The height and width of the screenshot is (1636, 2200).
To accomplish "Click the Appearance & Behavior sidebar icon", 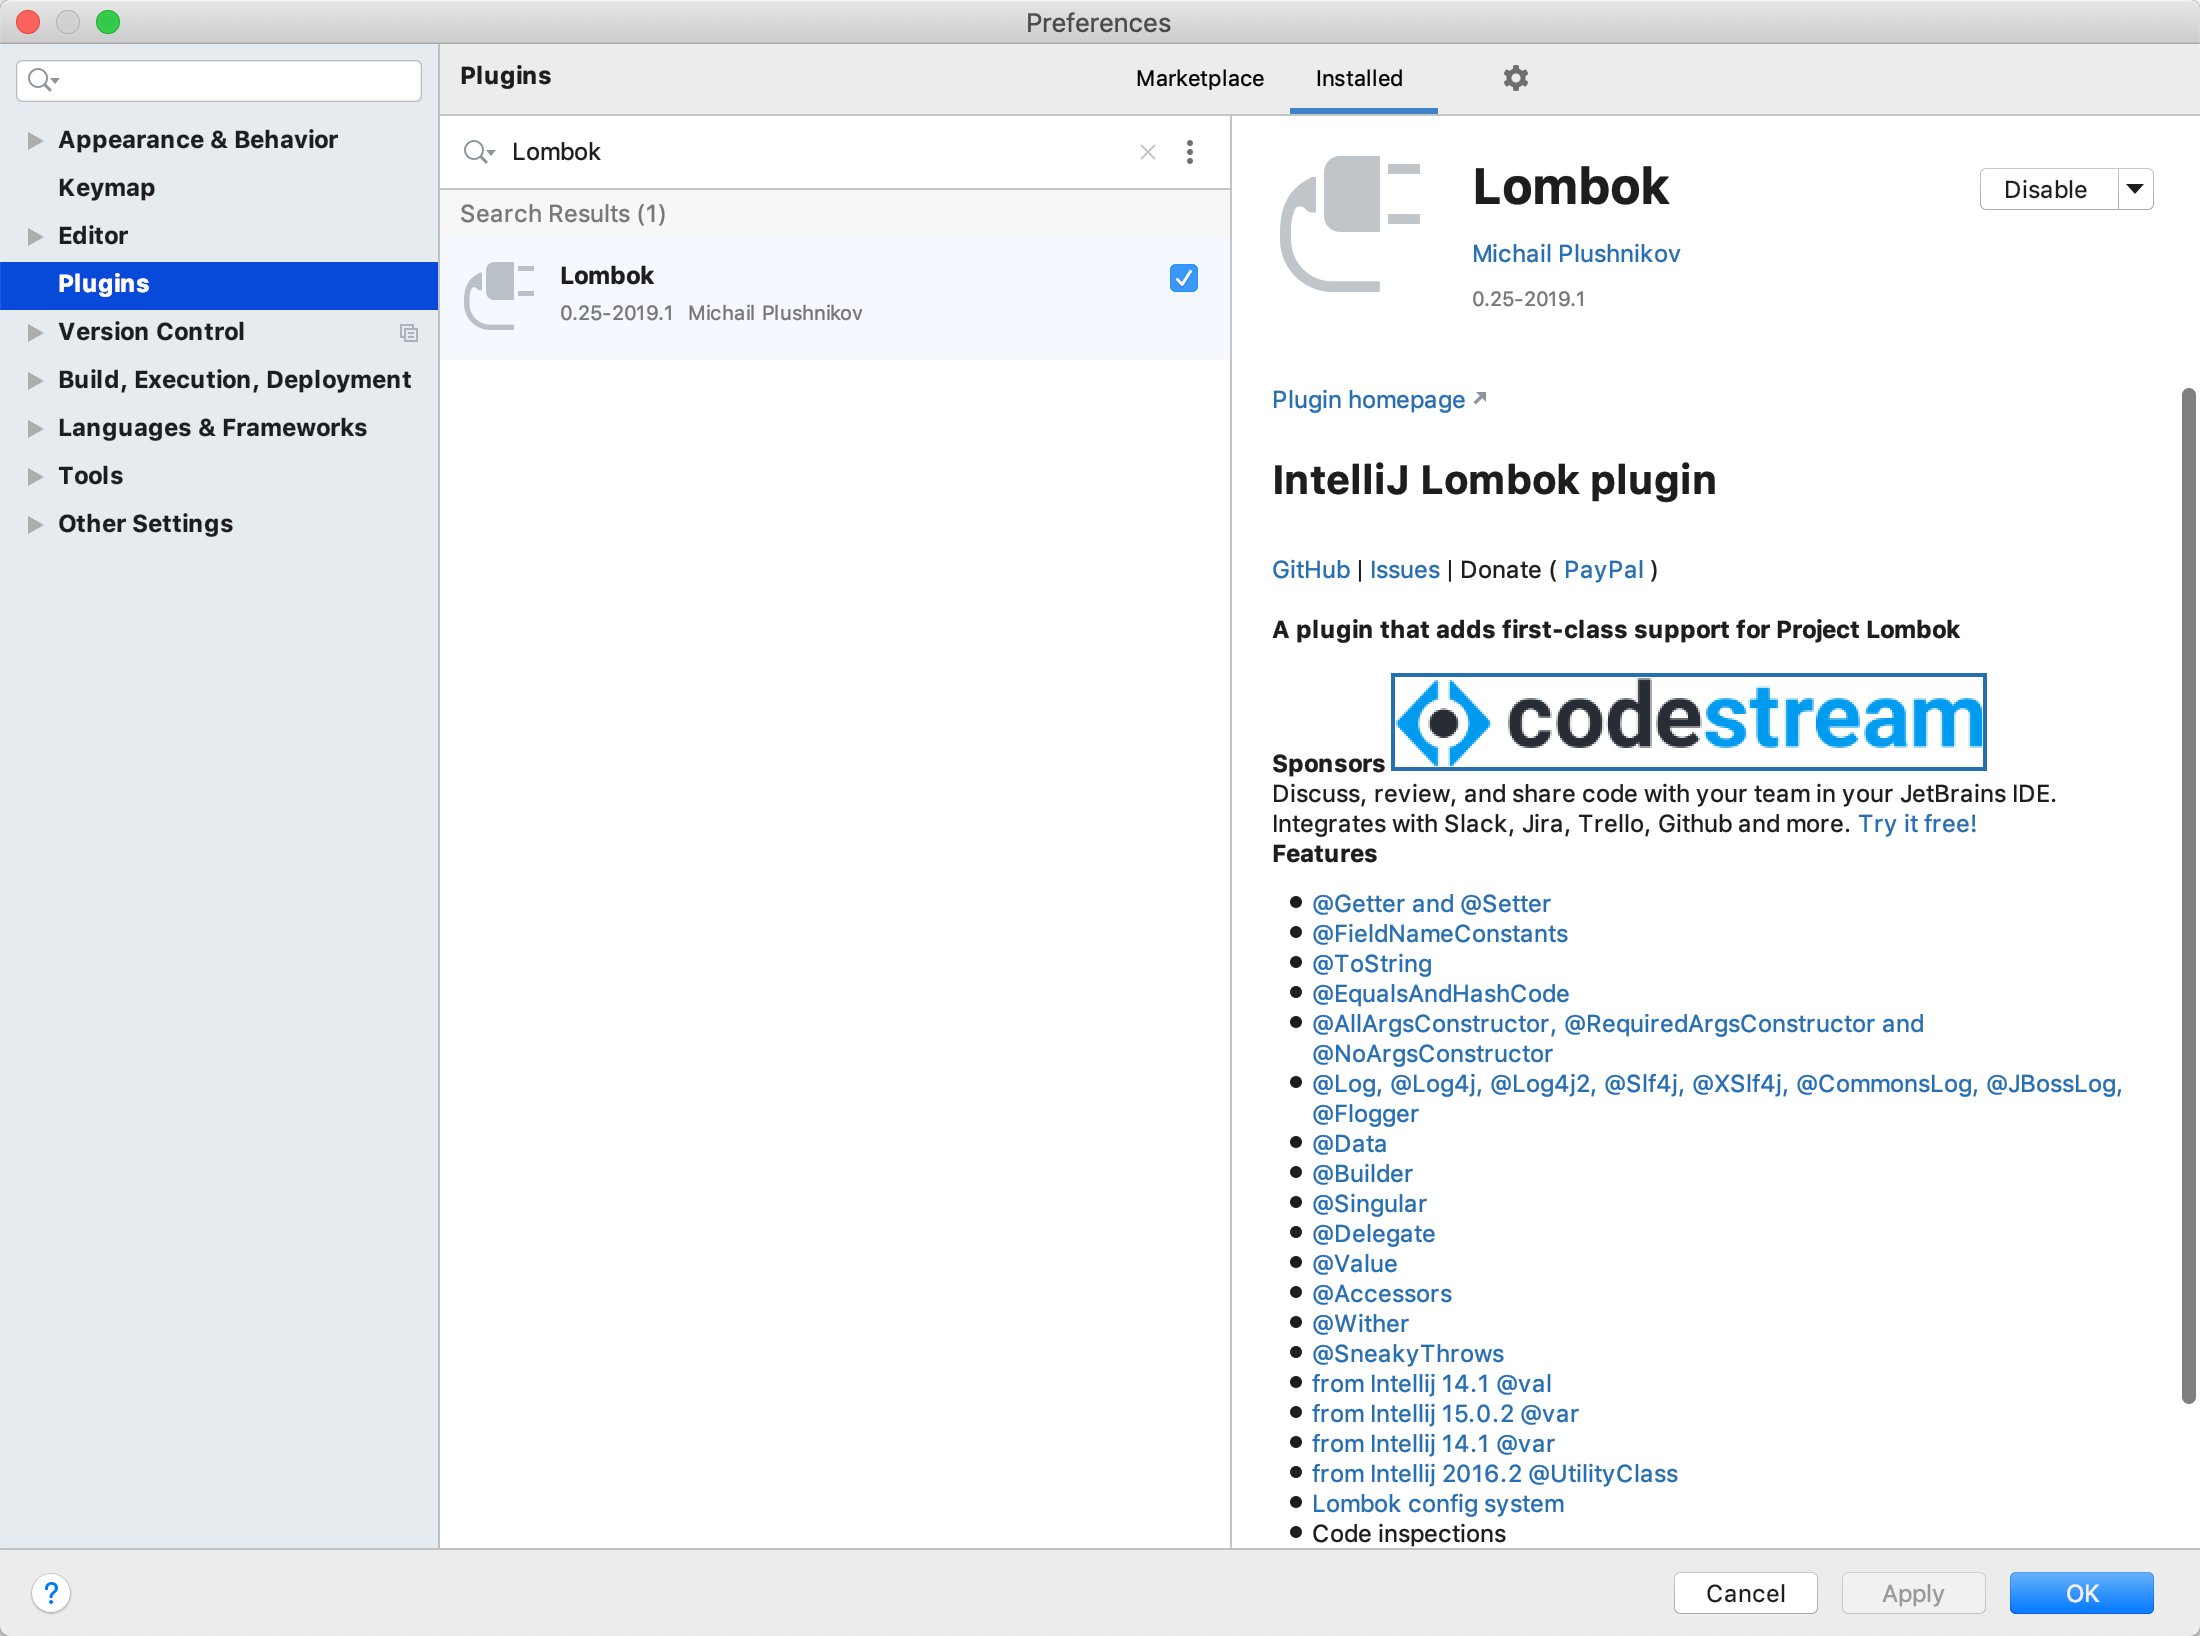I will tap(38, 139).
